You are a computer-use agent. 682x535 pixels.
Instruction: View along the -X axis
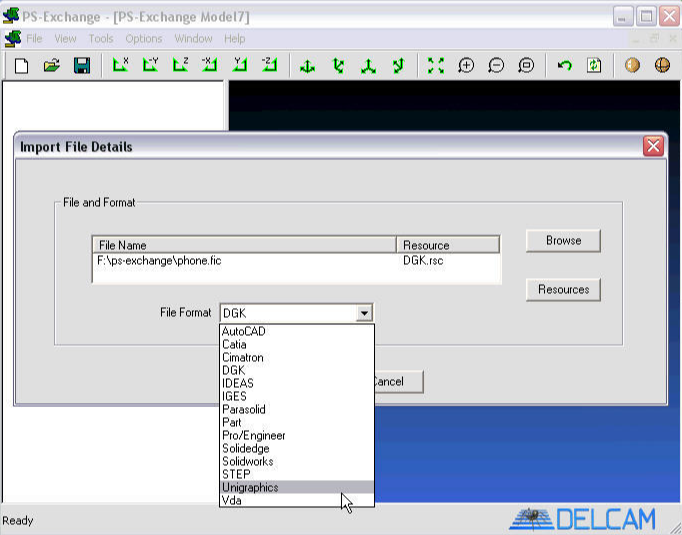[210, 65]
